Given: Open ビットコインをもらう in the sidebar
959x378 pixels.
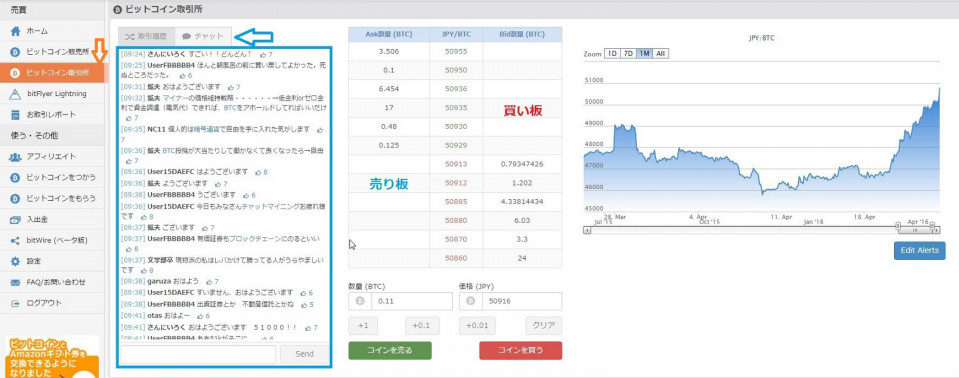Looking at the screenshot, I should tap(53, 199).
